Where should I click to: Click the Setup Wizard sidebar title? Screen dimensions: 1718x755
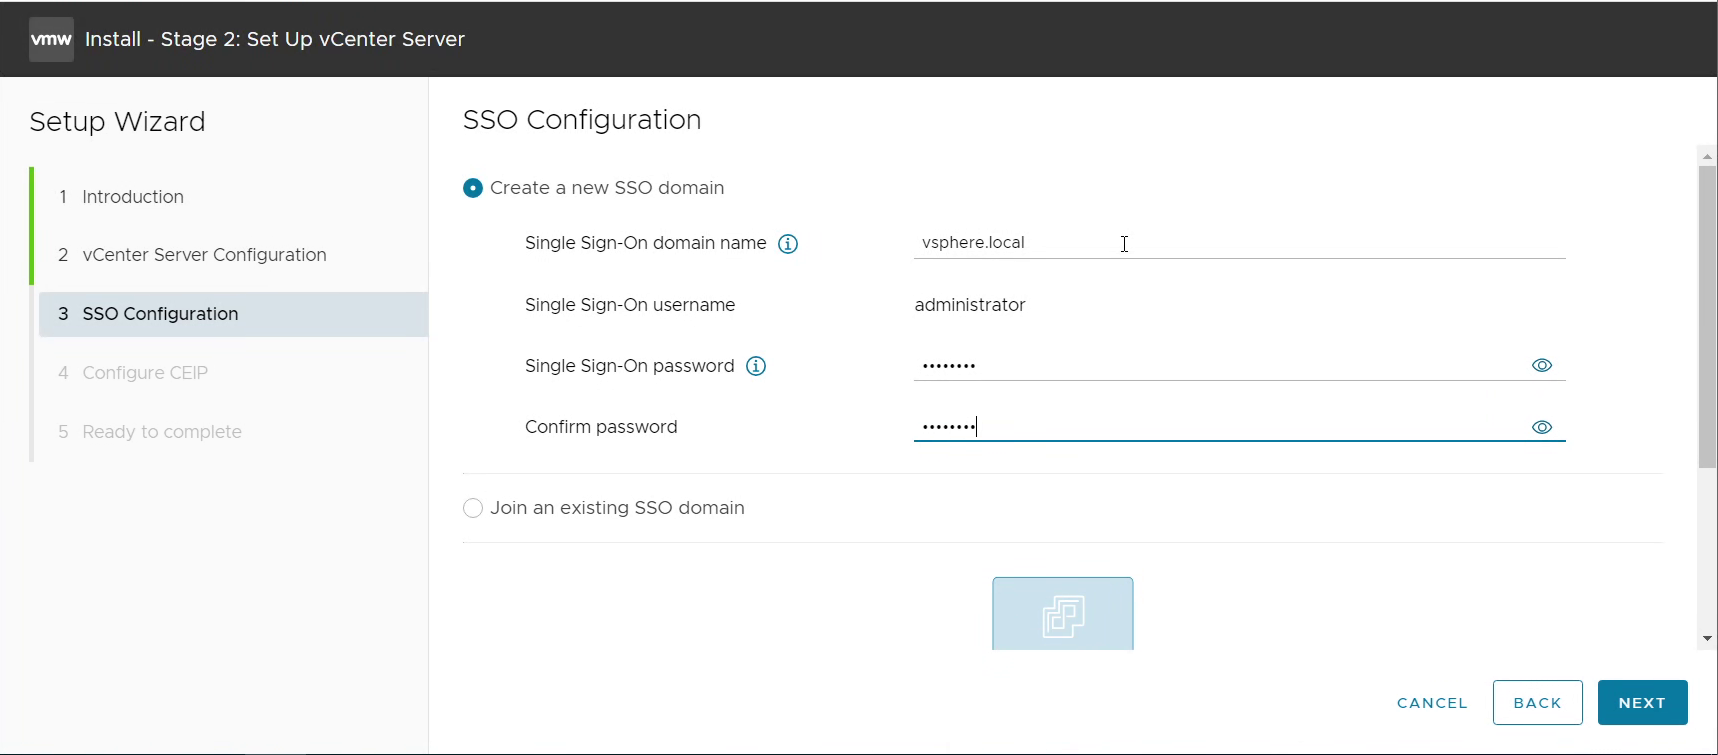(117, 122)
